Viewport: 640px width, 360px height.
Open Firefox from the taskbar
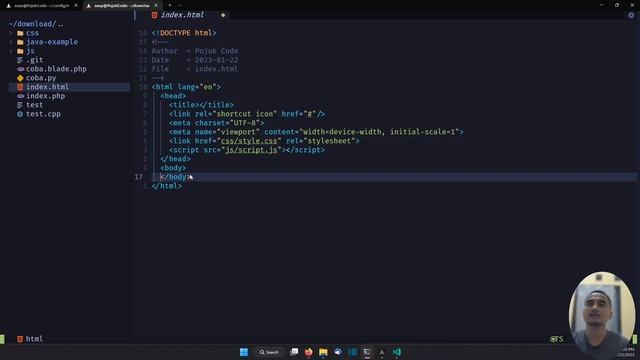pos(309,352)
